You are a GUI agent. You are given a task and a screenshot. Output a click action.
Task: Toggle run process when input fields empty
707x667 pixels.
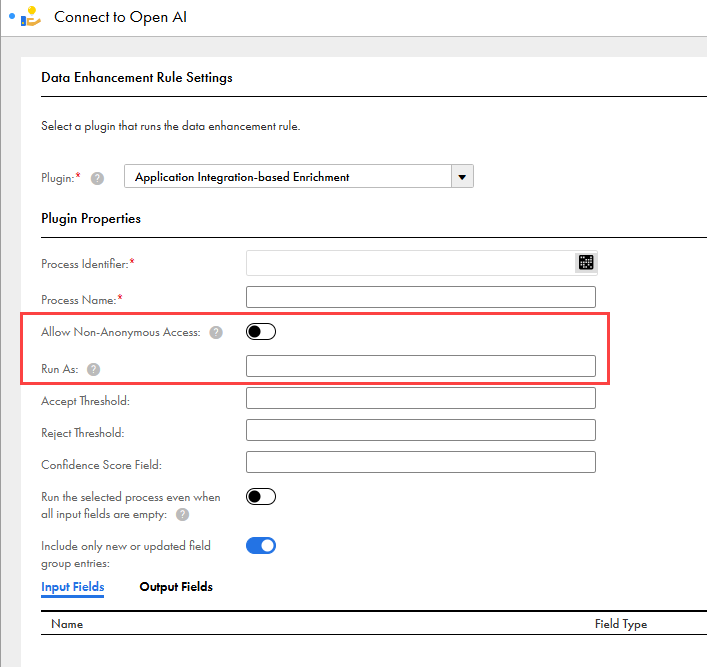[261, 497]
